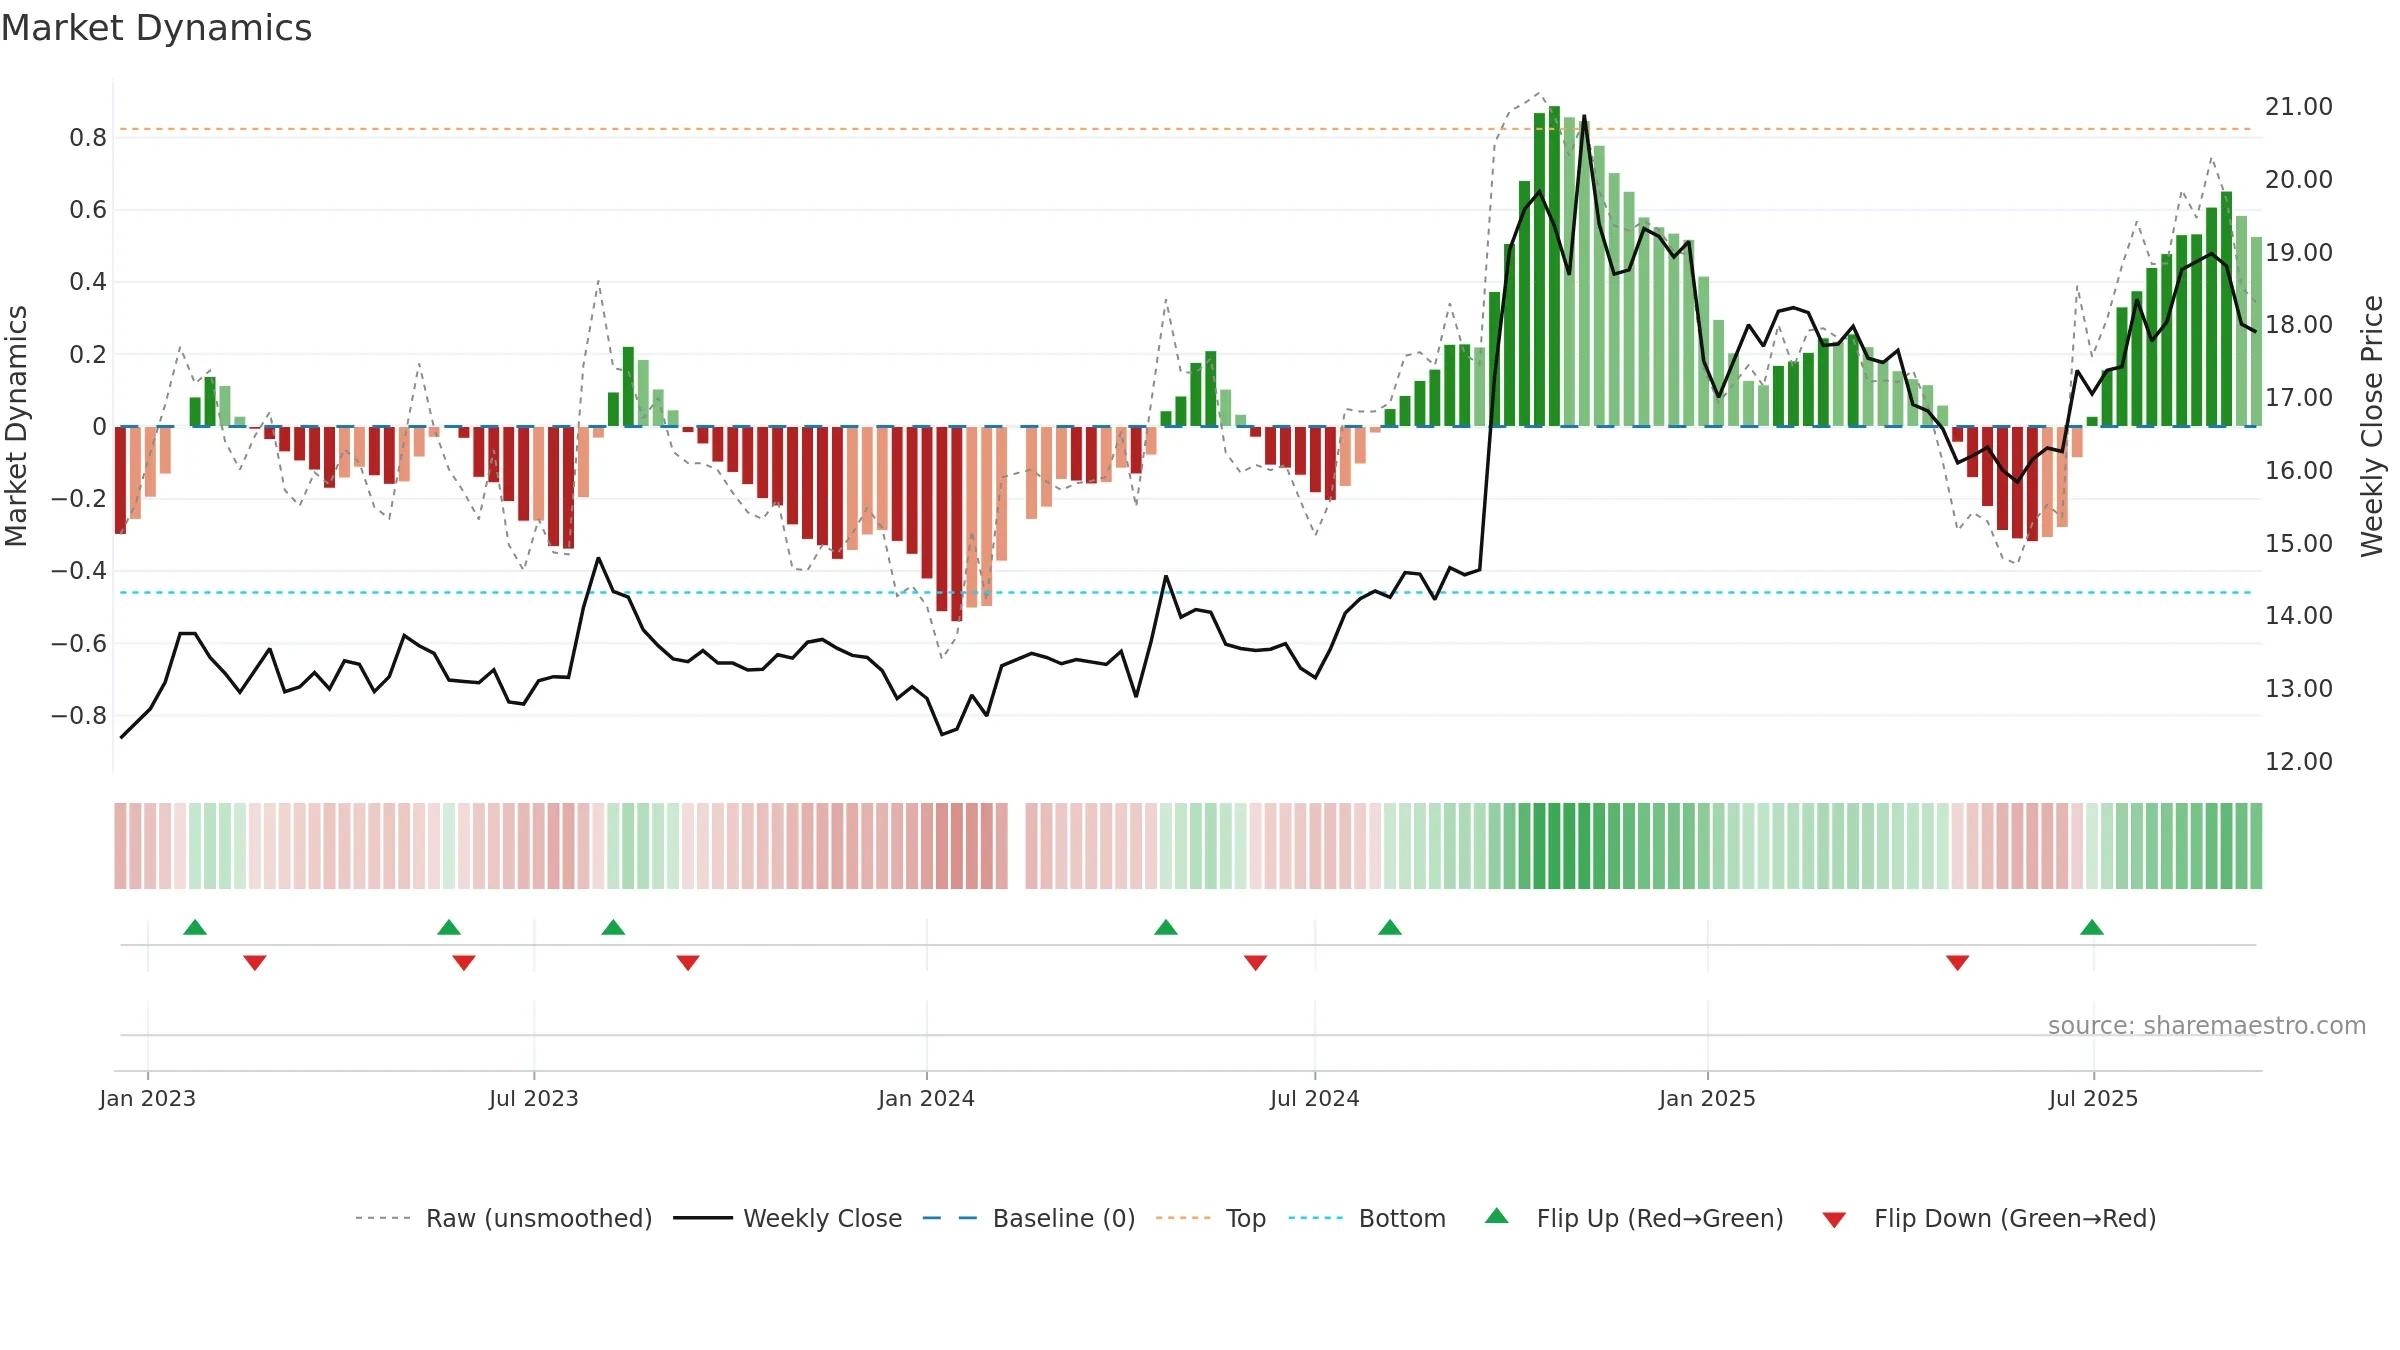
Task: Click the 'Flip Down (Green→Red)' legend label
Action: (2015, 1219)
